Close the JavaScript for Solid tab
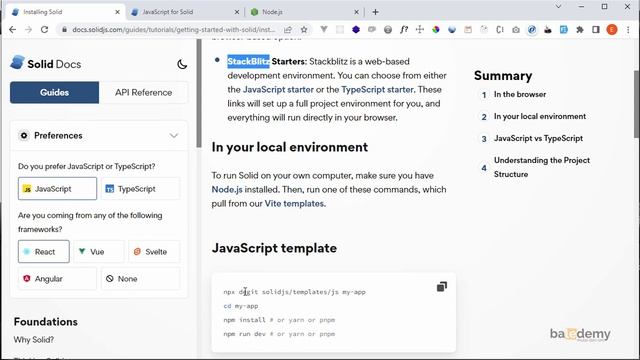 [x=237, y=12]
